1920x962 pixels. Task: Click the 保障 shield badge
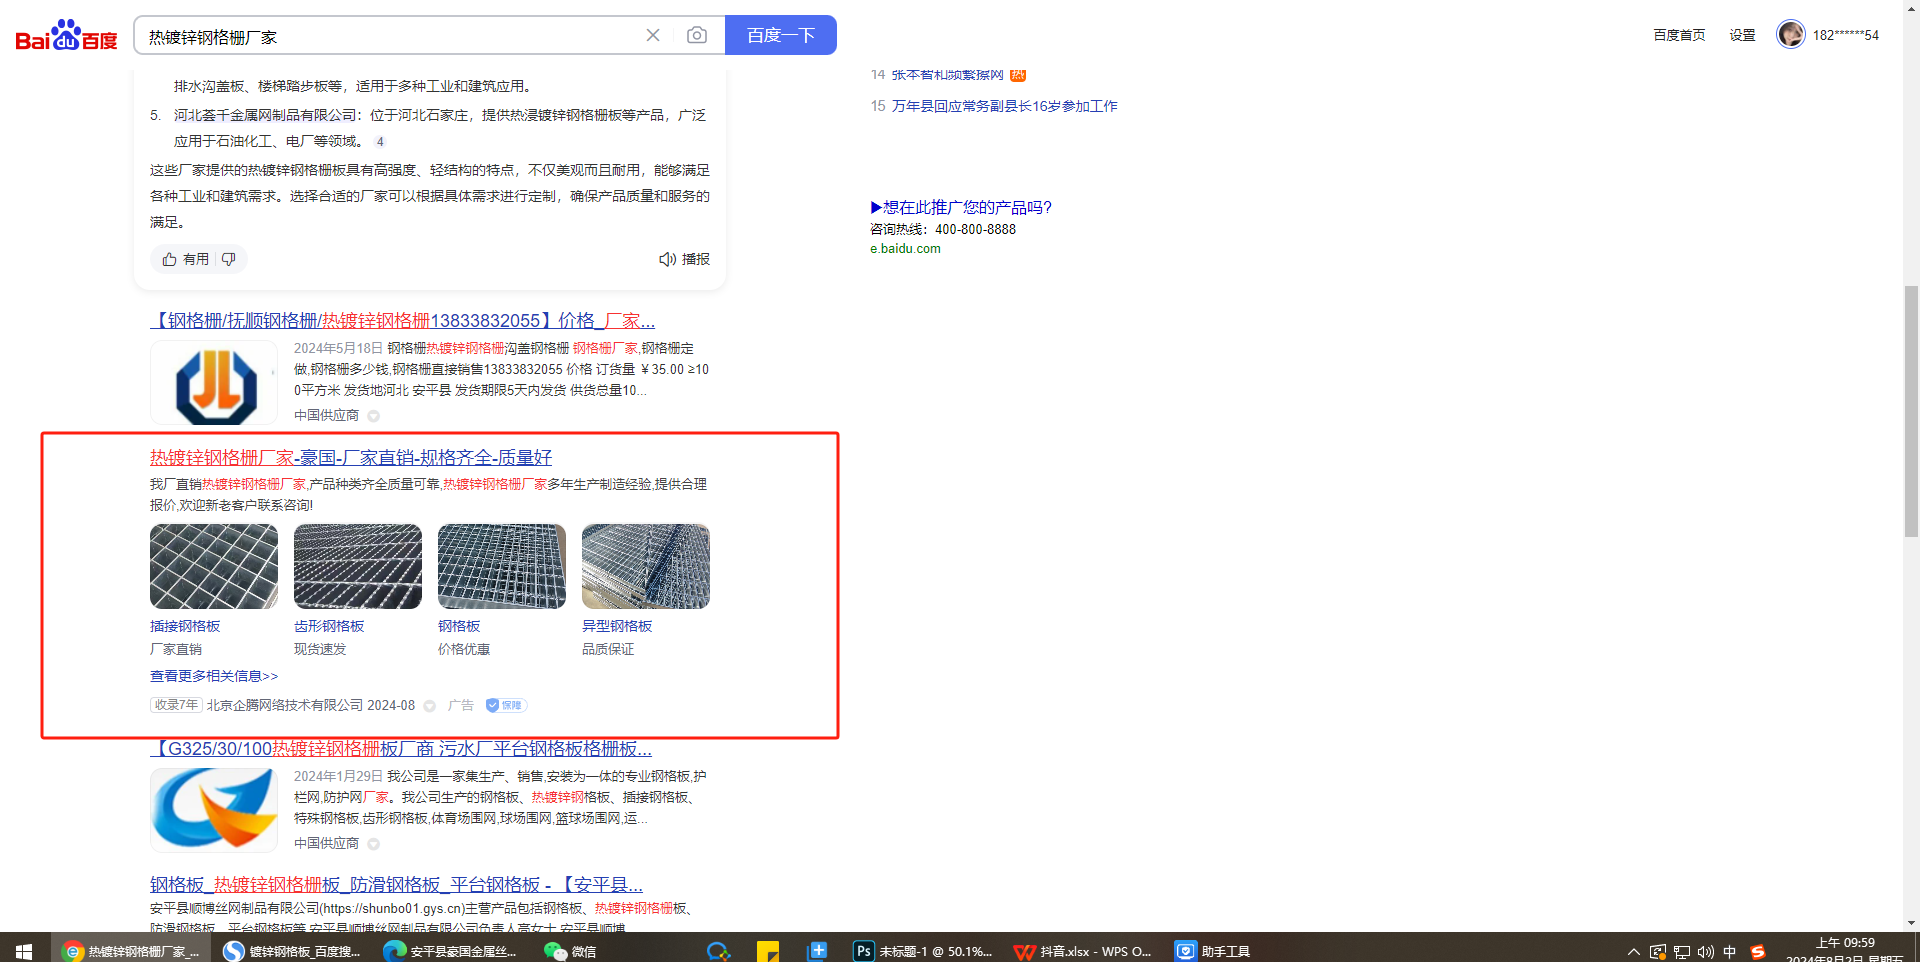pyautogui.click(x=506, y=705)
